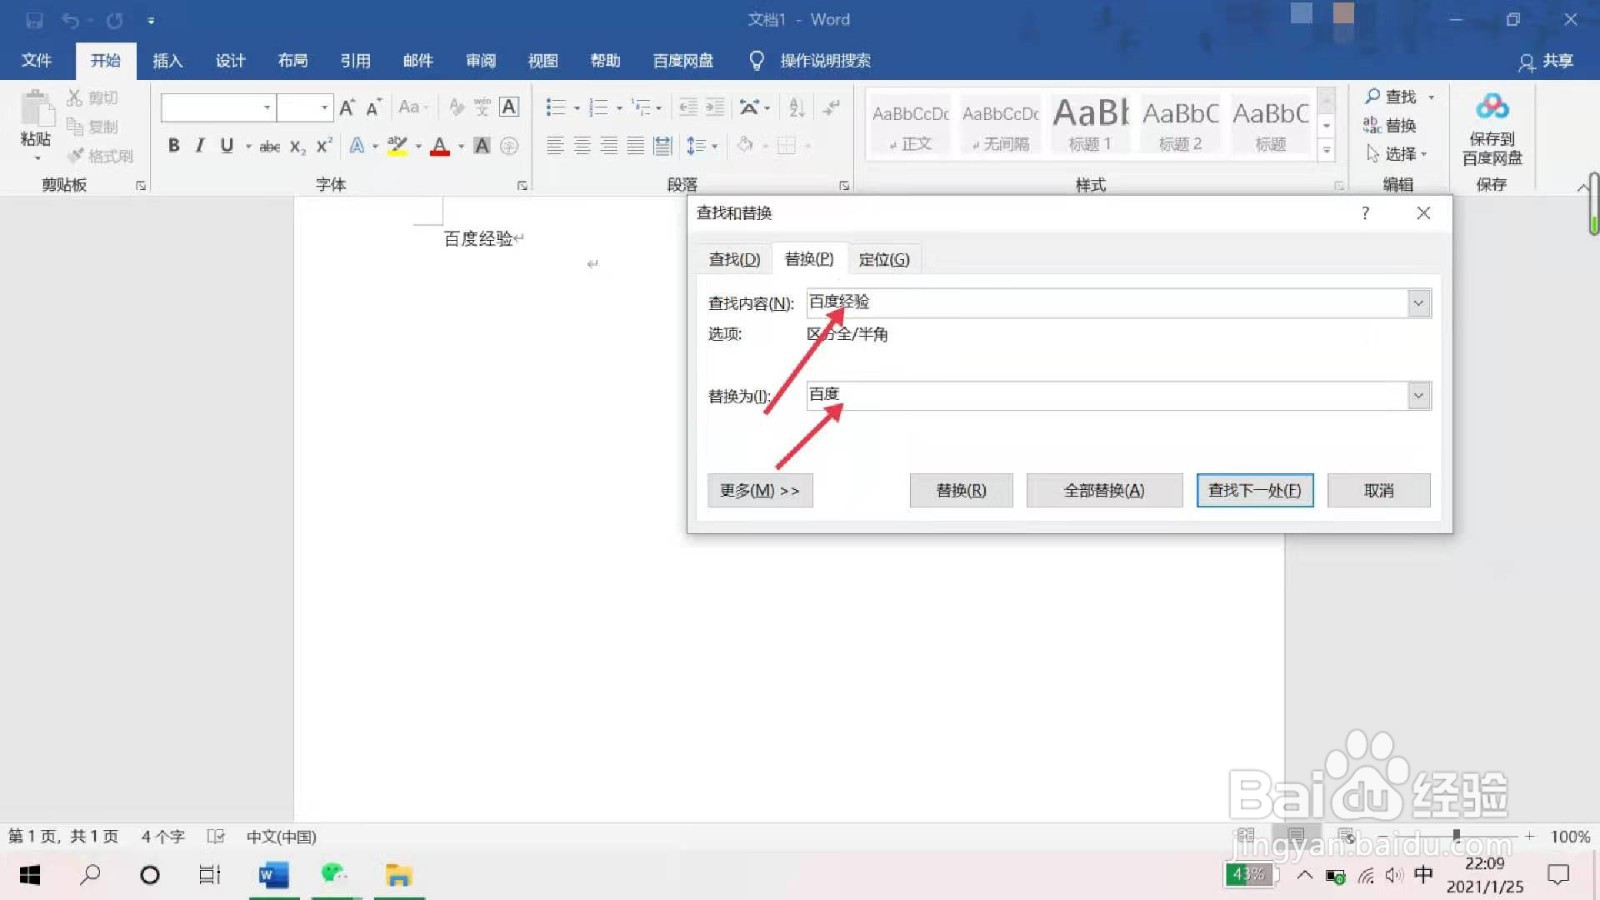Click the Save icon in quick access toolbar
1600x900 pixels.
(35, 20)
